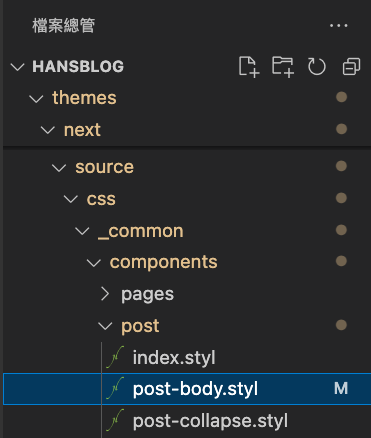Collapse all folders in explorer
This screenshot has height=438, width=371.
(351, 67)
